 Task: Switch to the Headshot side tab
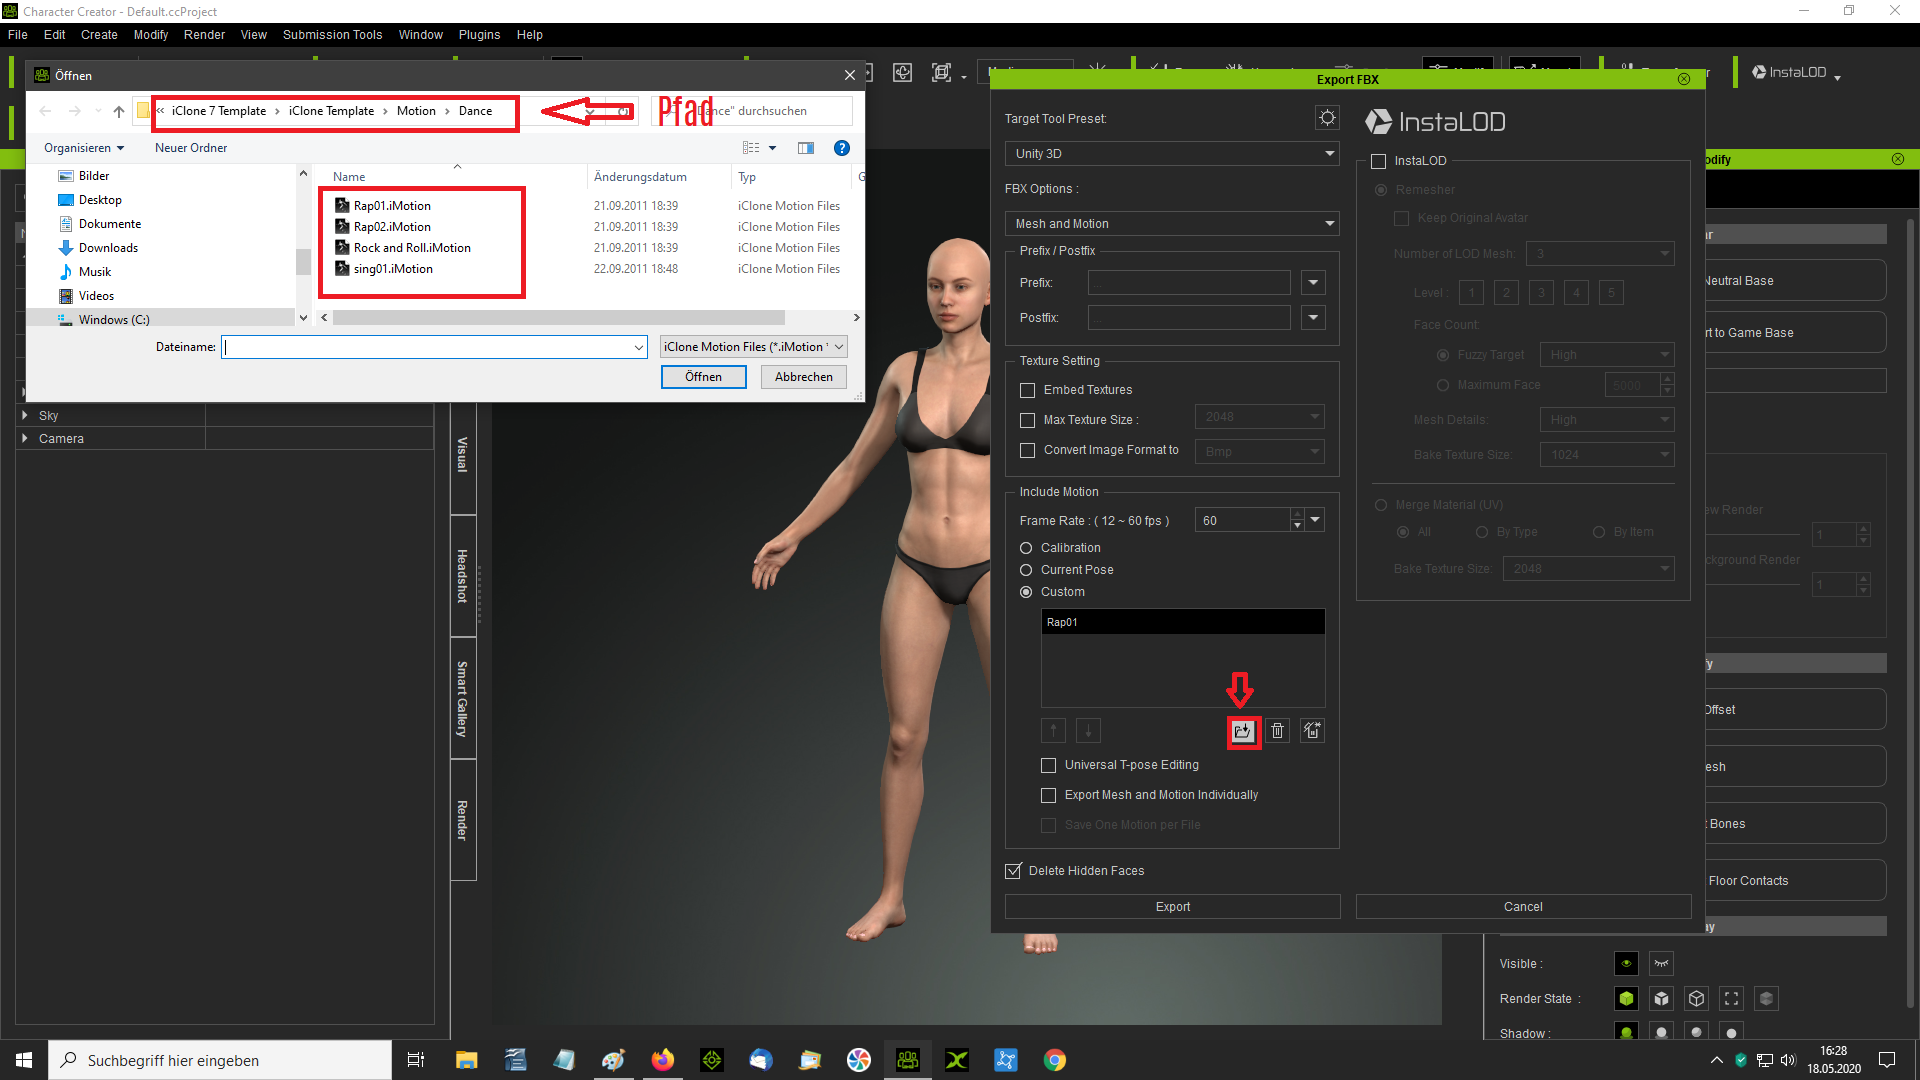[x=463, y=576]
